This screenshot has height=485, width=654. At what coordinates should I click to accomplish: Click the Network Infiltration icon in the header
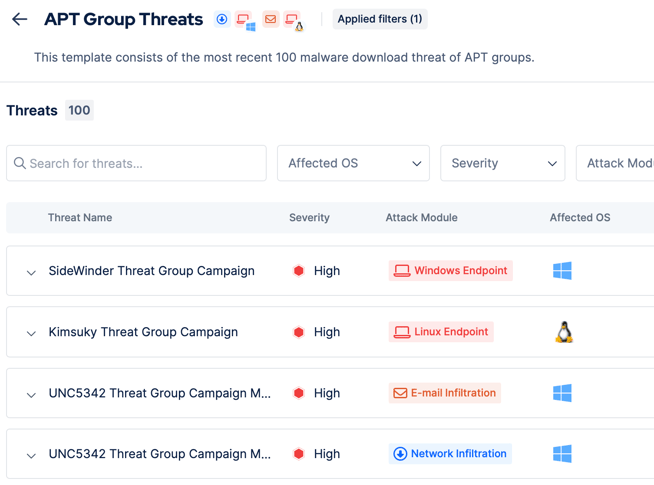pos(222,19)
